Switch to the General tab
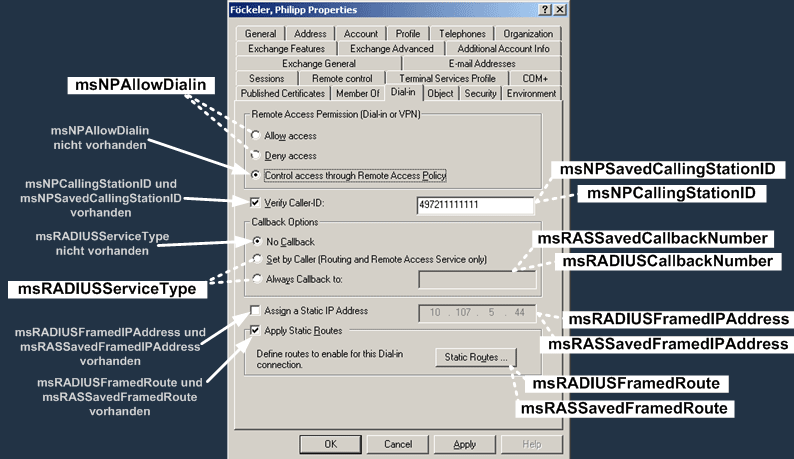 (x=260, y=33)
